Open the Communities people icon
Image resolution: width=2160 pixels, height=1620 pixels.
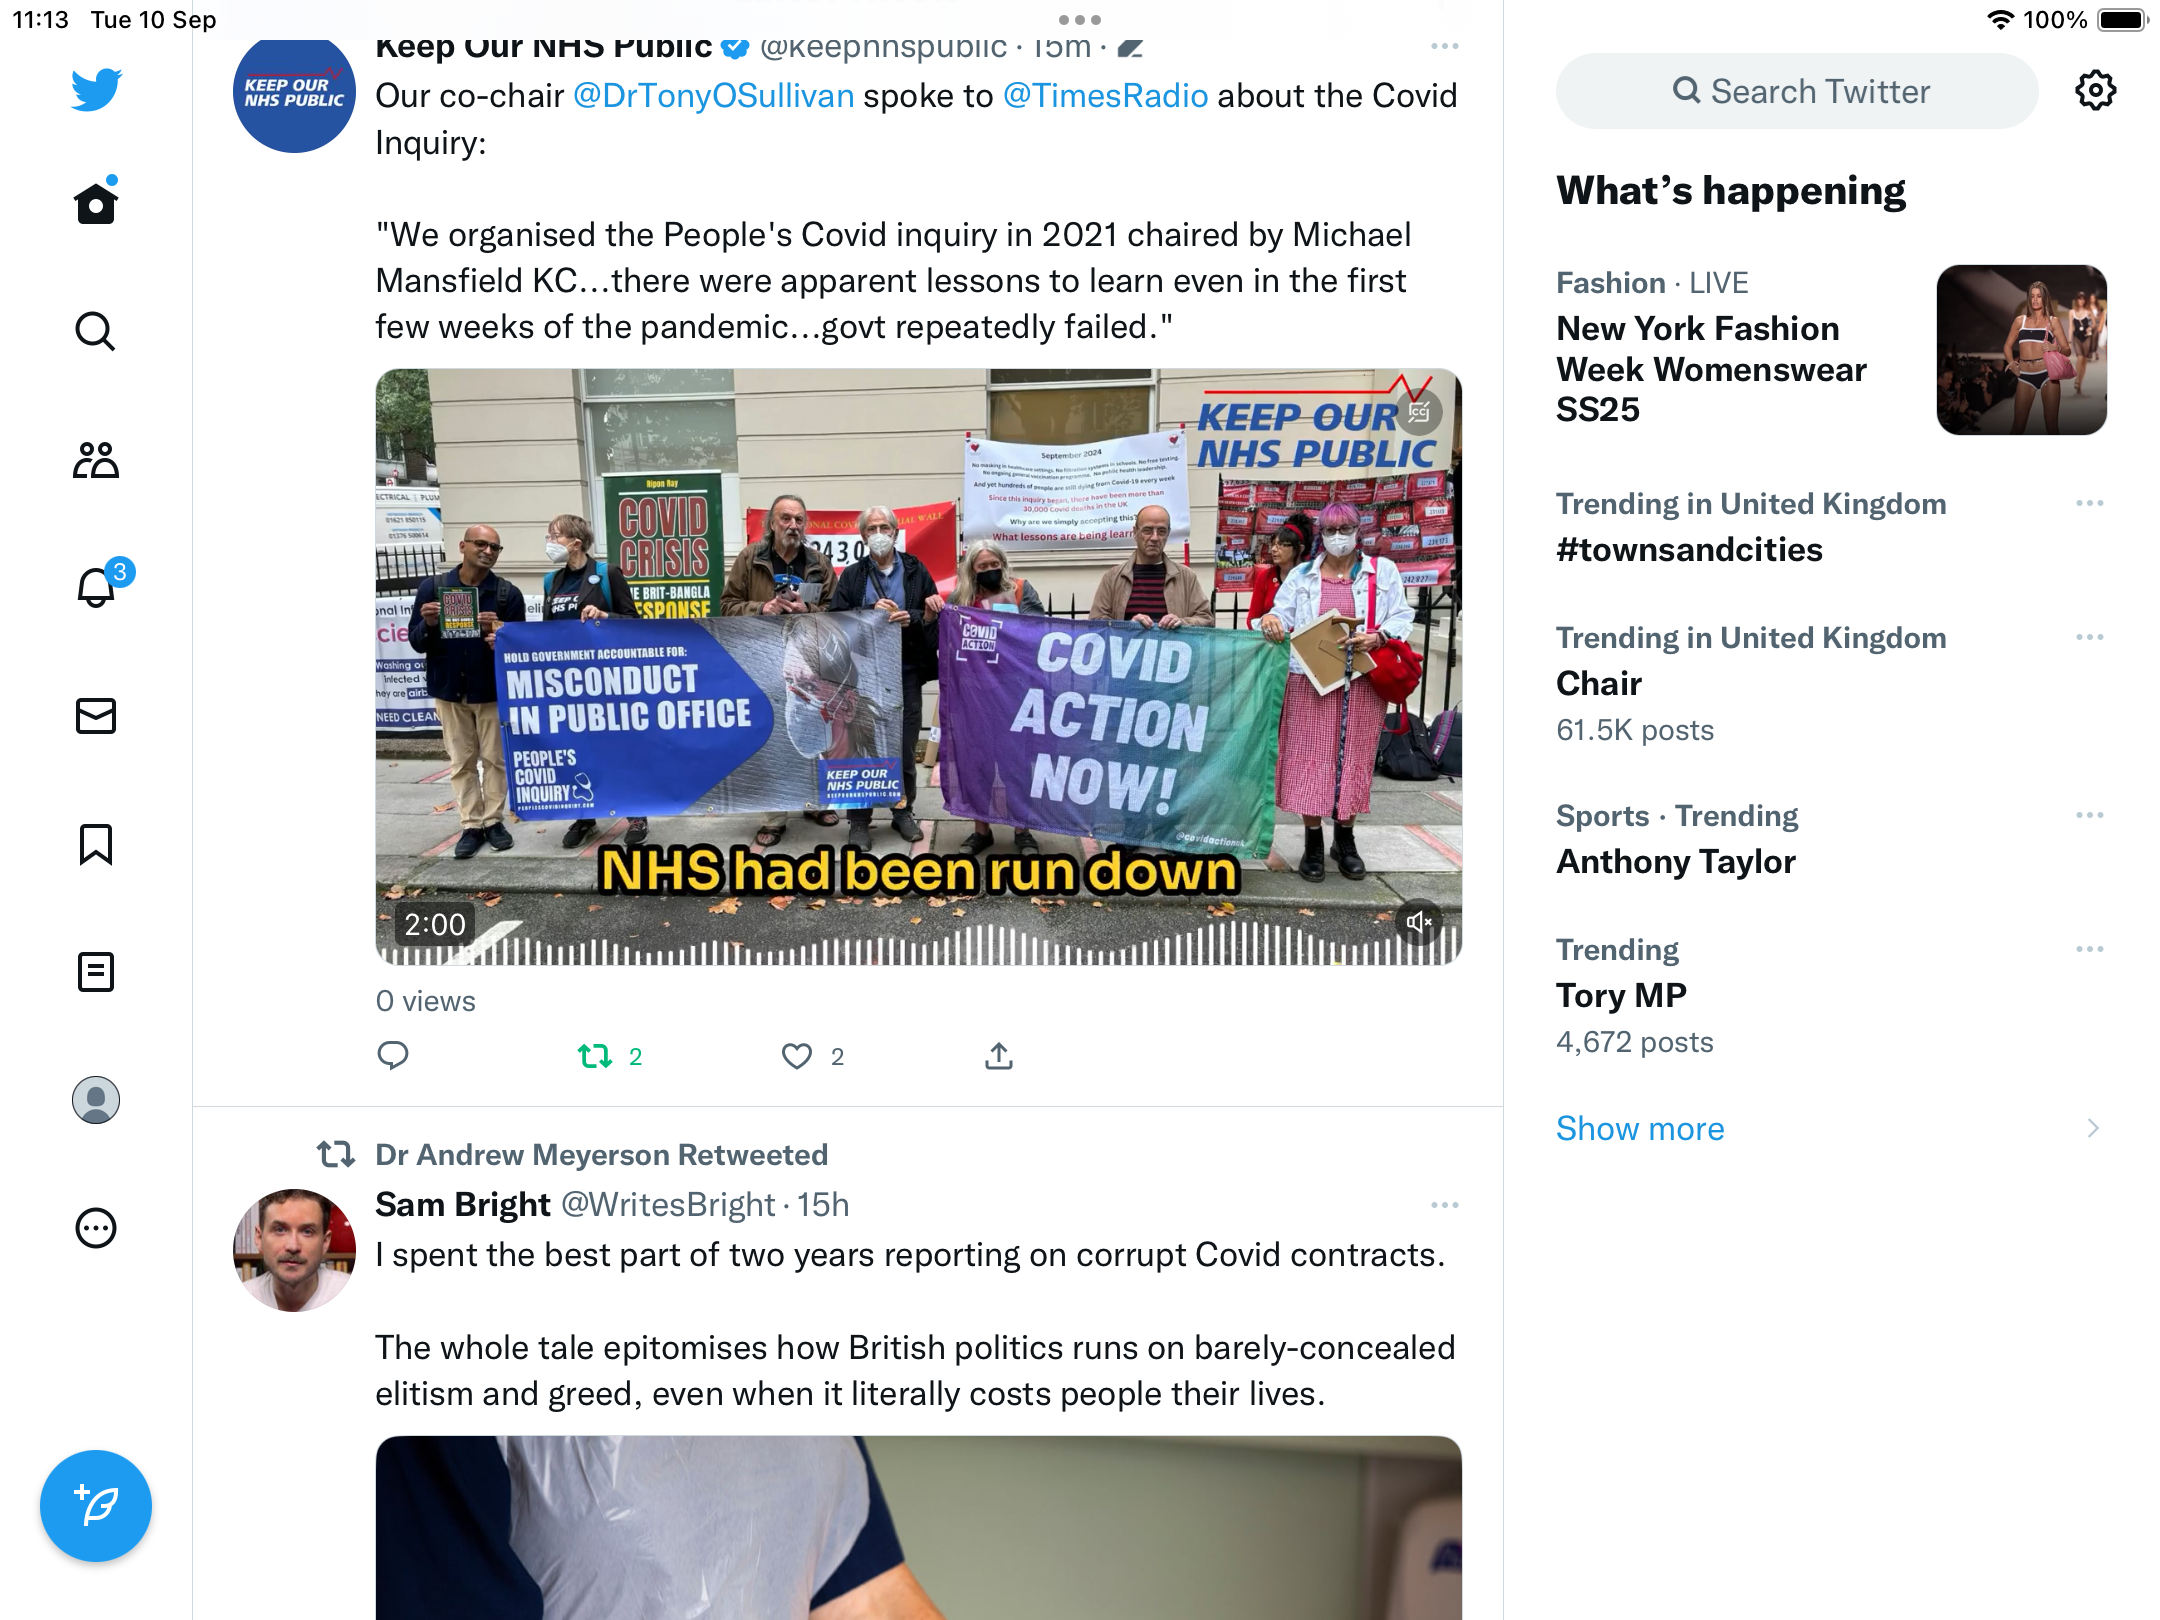(96, 460)
